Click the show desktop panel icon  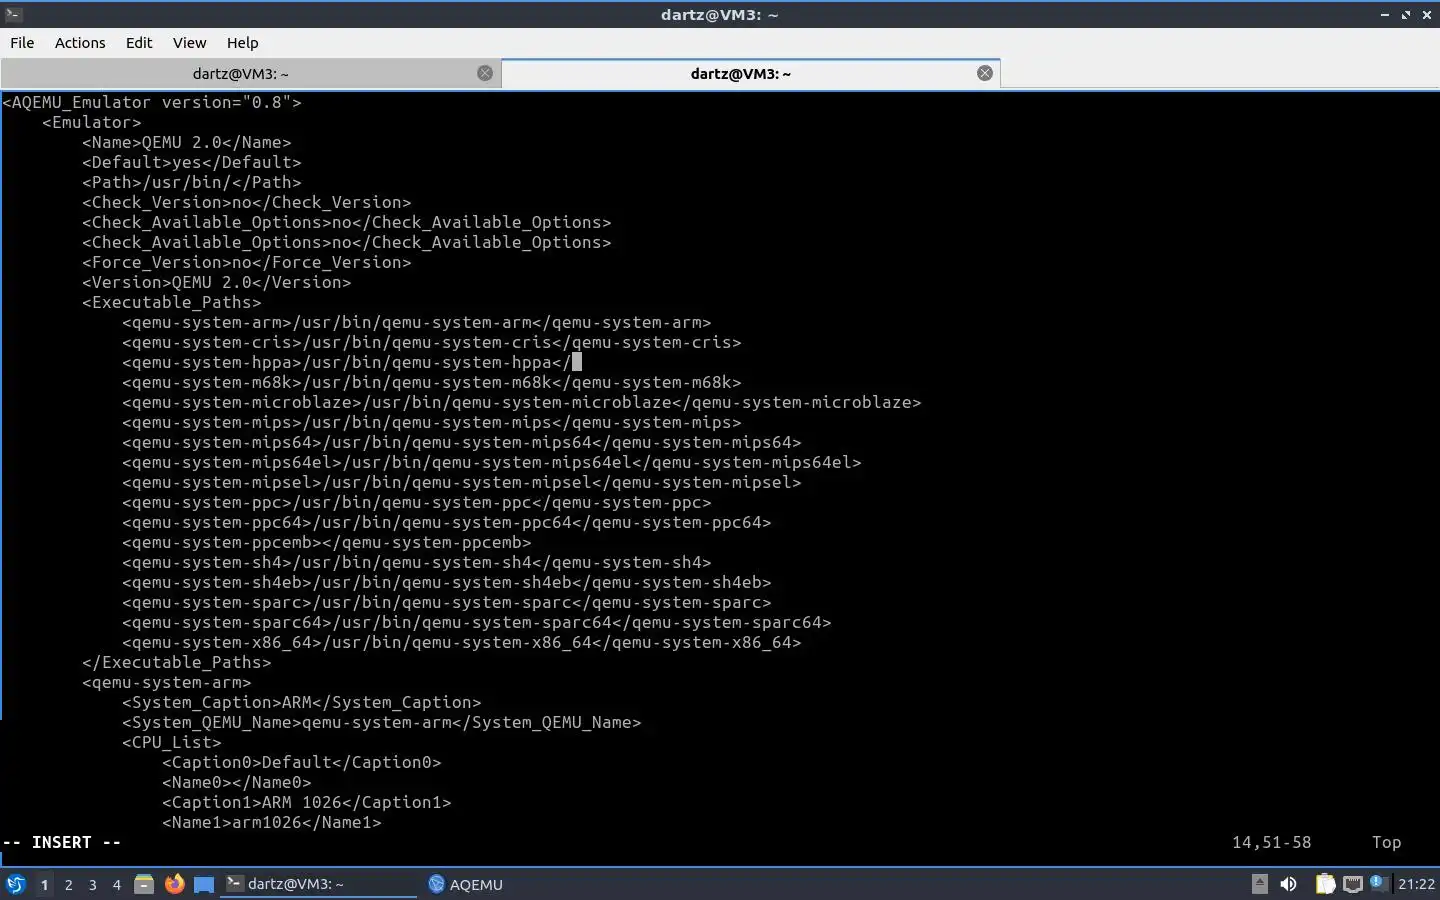[204, 884]
